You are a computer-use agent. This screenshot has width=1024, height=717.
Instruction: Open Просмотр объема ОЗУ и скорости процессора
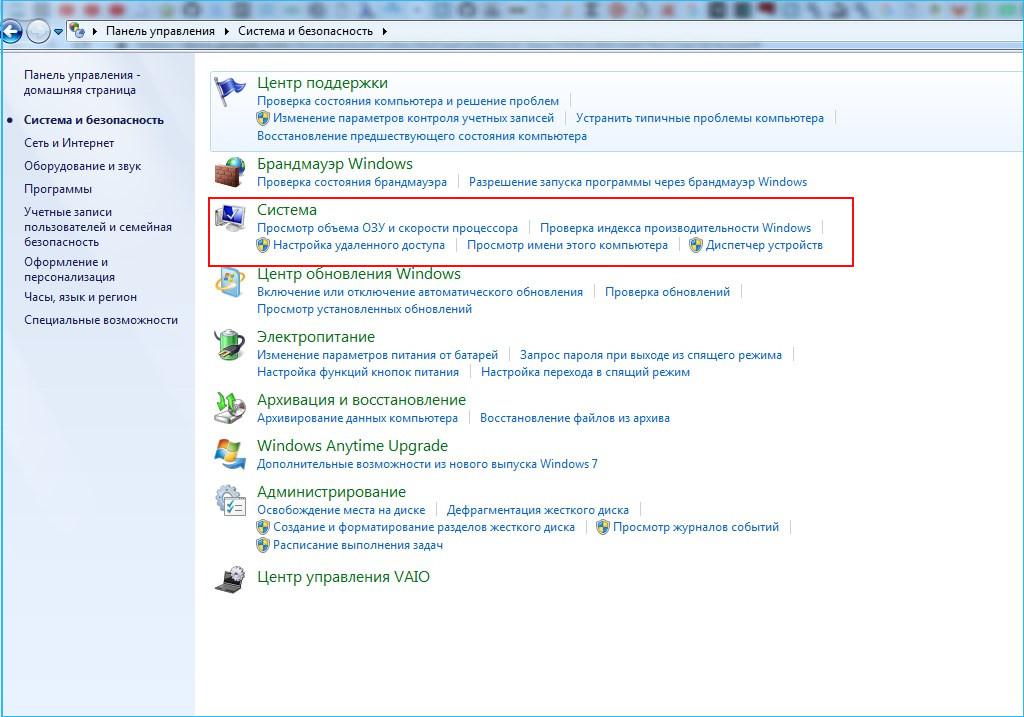[x=387, y=228]
